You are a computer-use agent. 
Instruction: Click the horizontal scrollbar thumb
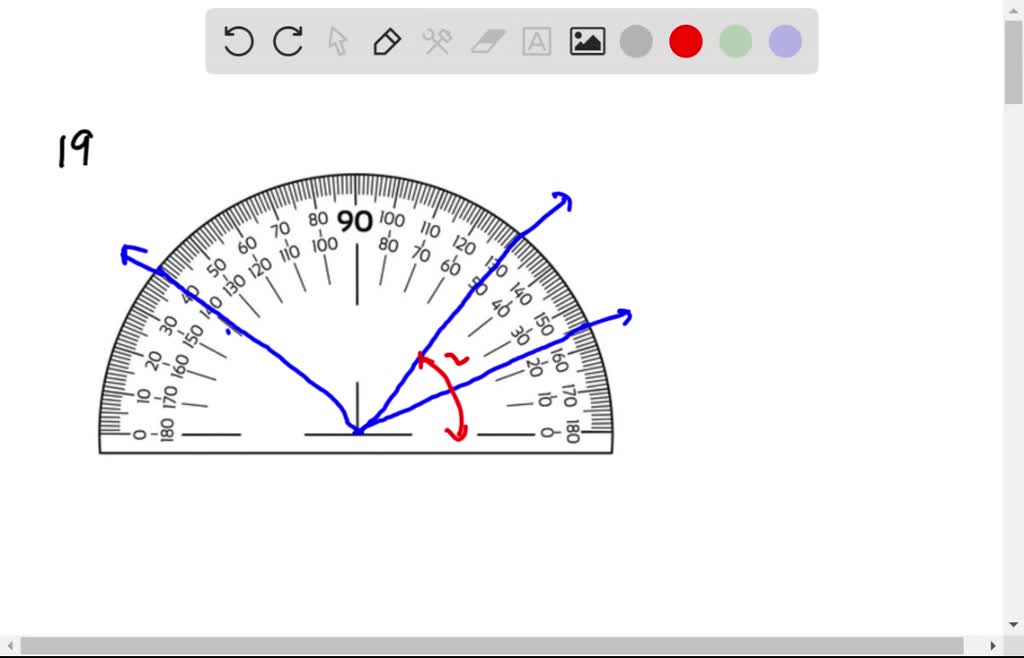[x=492, y=646]
